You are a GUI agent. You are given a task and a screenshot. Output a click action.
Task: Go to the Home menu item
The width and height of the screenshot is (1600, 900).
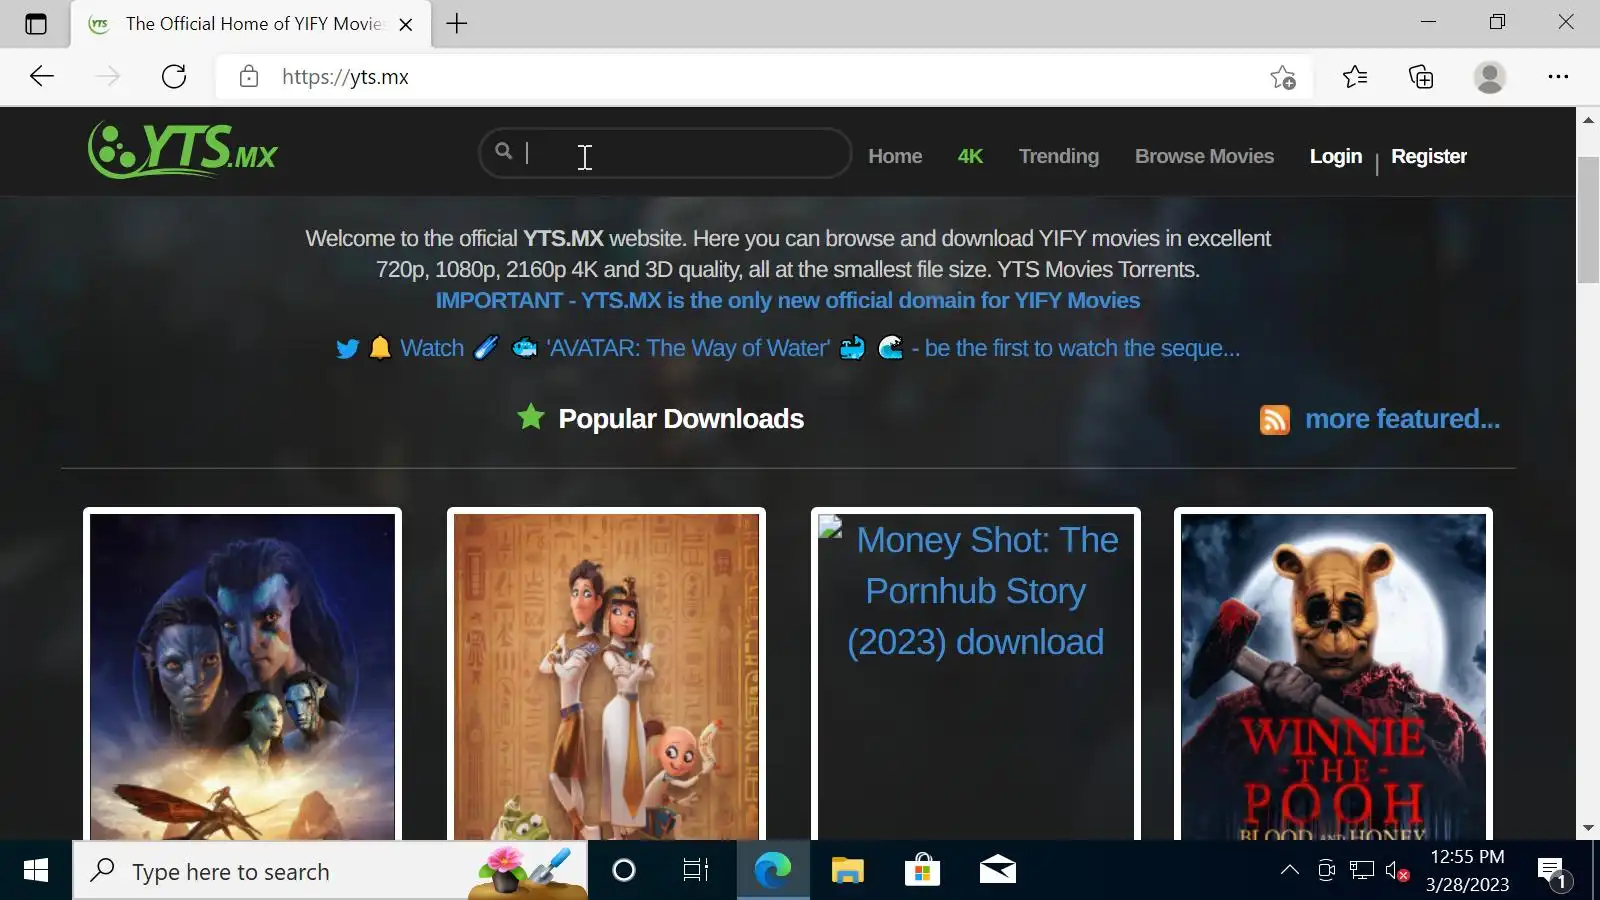pyautogui.click(x=895, y=157)
